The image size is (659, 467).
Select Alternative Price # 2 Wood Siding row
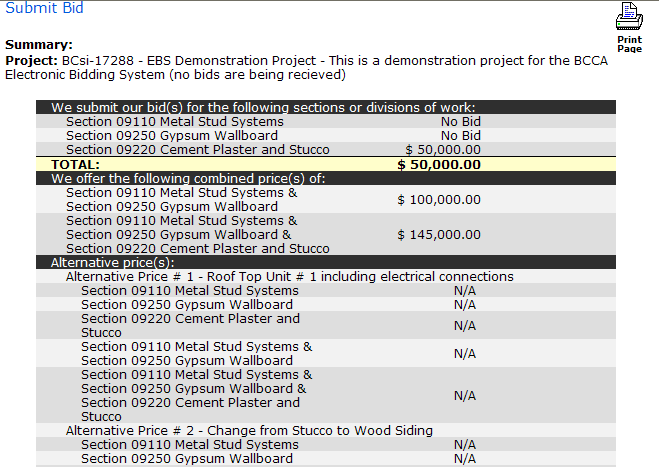pyautogui.click(x=326, y=430)
